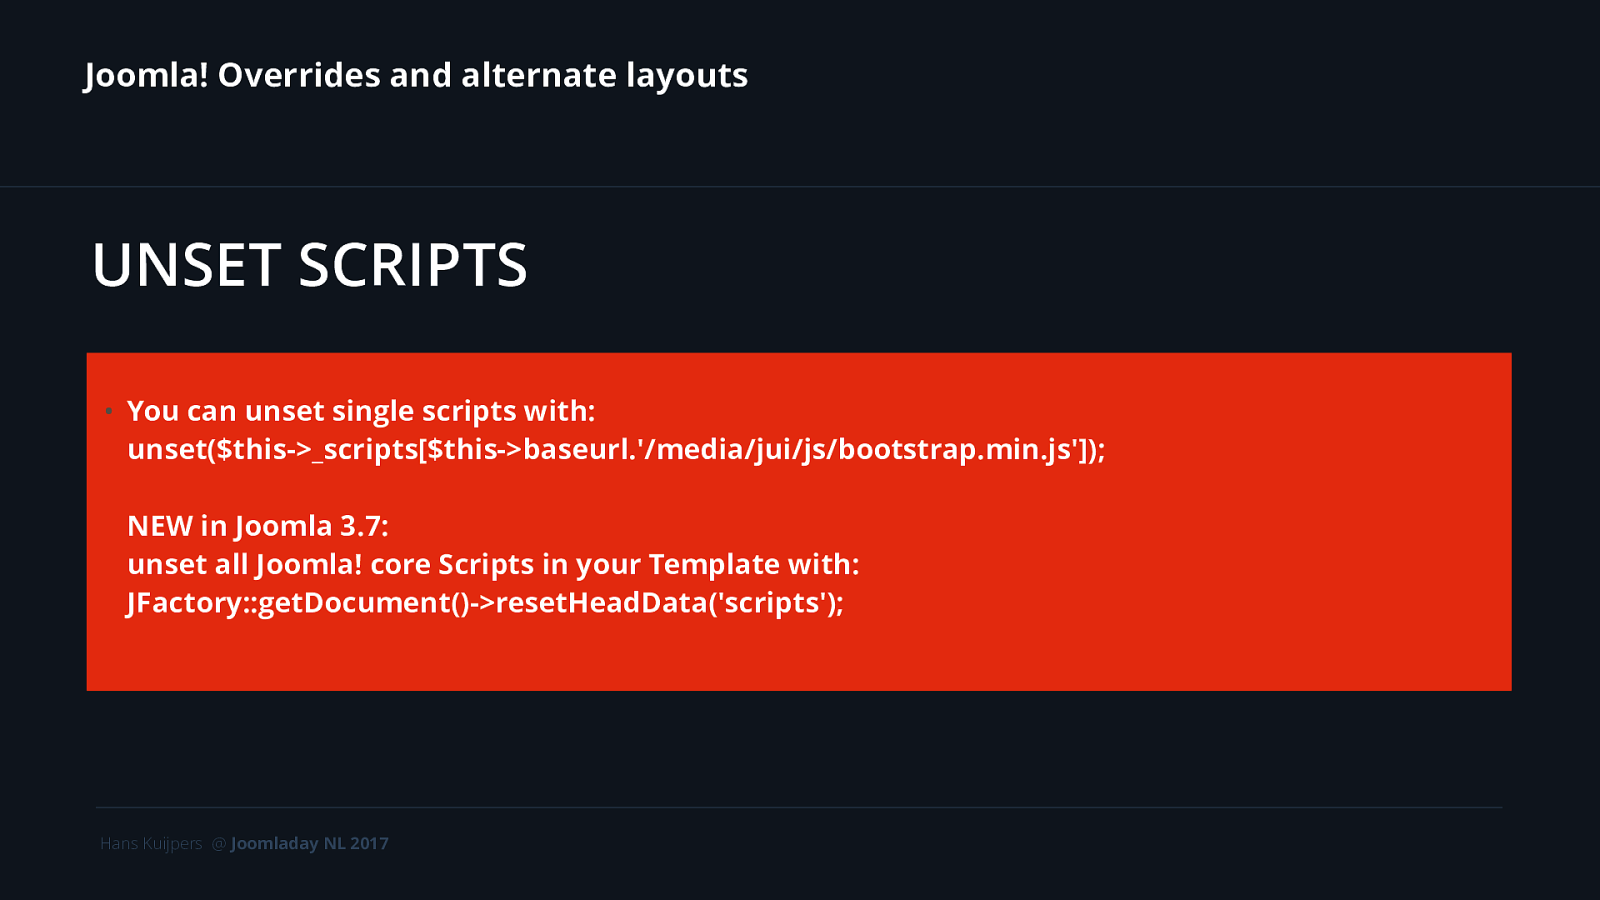
Task: Click the small bullet marker before 'You can'
Action: click(108, 411)
